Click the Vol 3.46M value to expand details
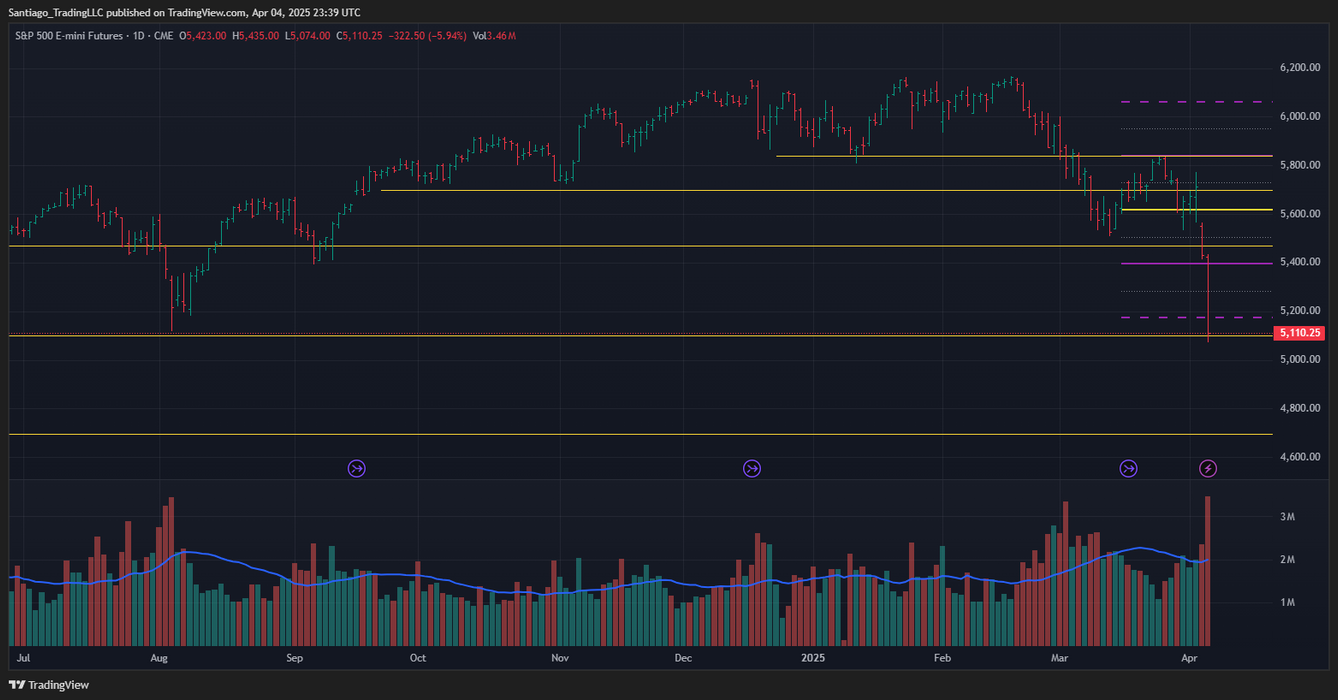1338x700 pixels. (x=495, y=35)
